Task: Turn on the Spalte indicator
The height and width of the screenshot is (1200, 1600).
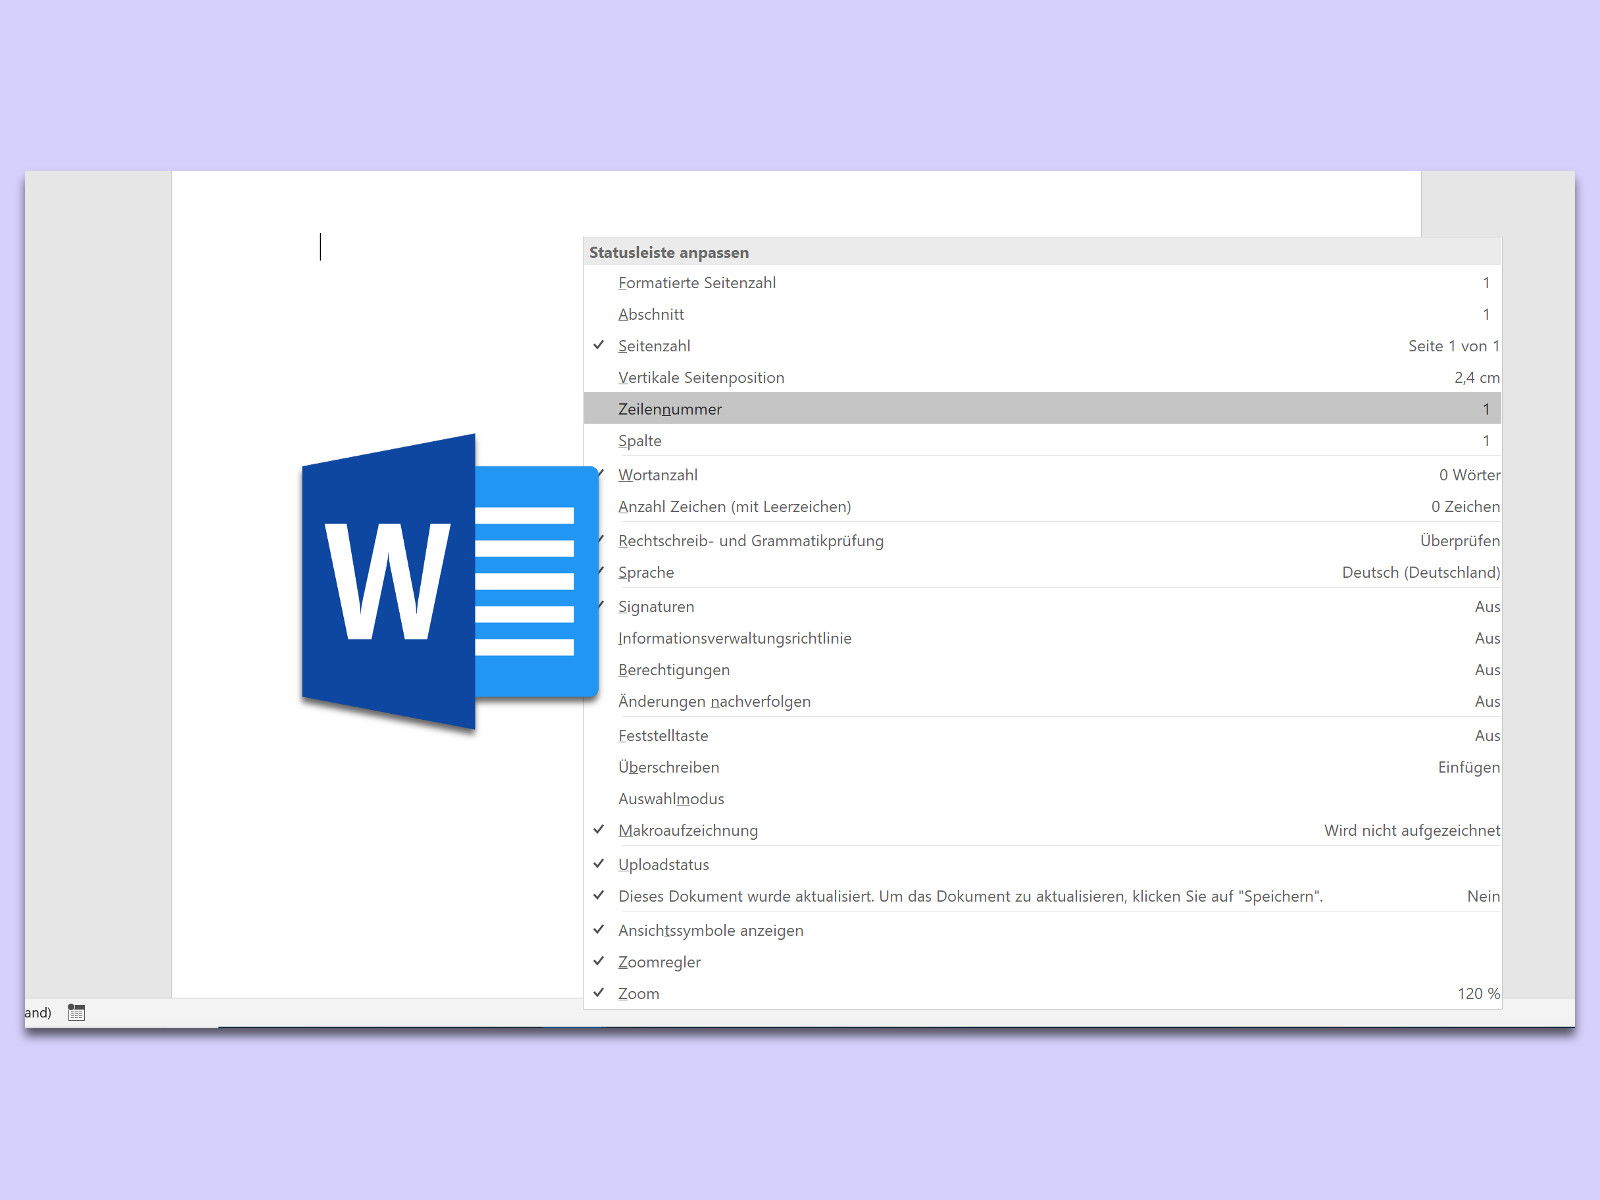Action: coord(1042,441)
